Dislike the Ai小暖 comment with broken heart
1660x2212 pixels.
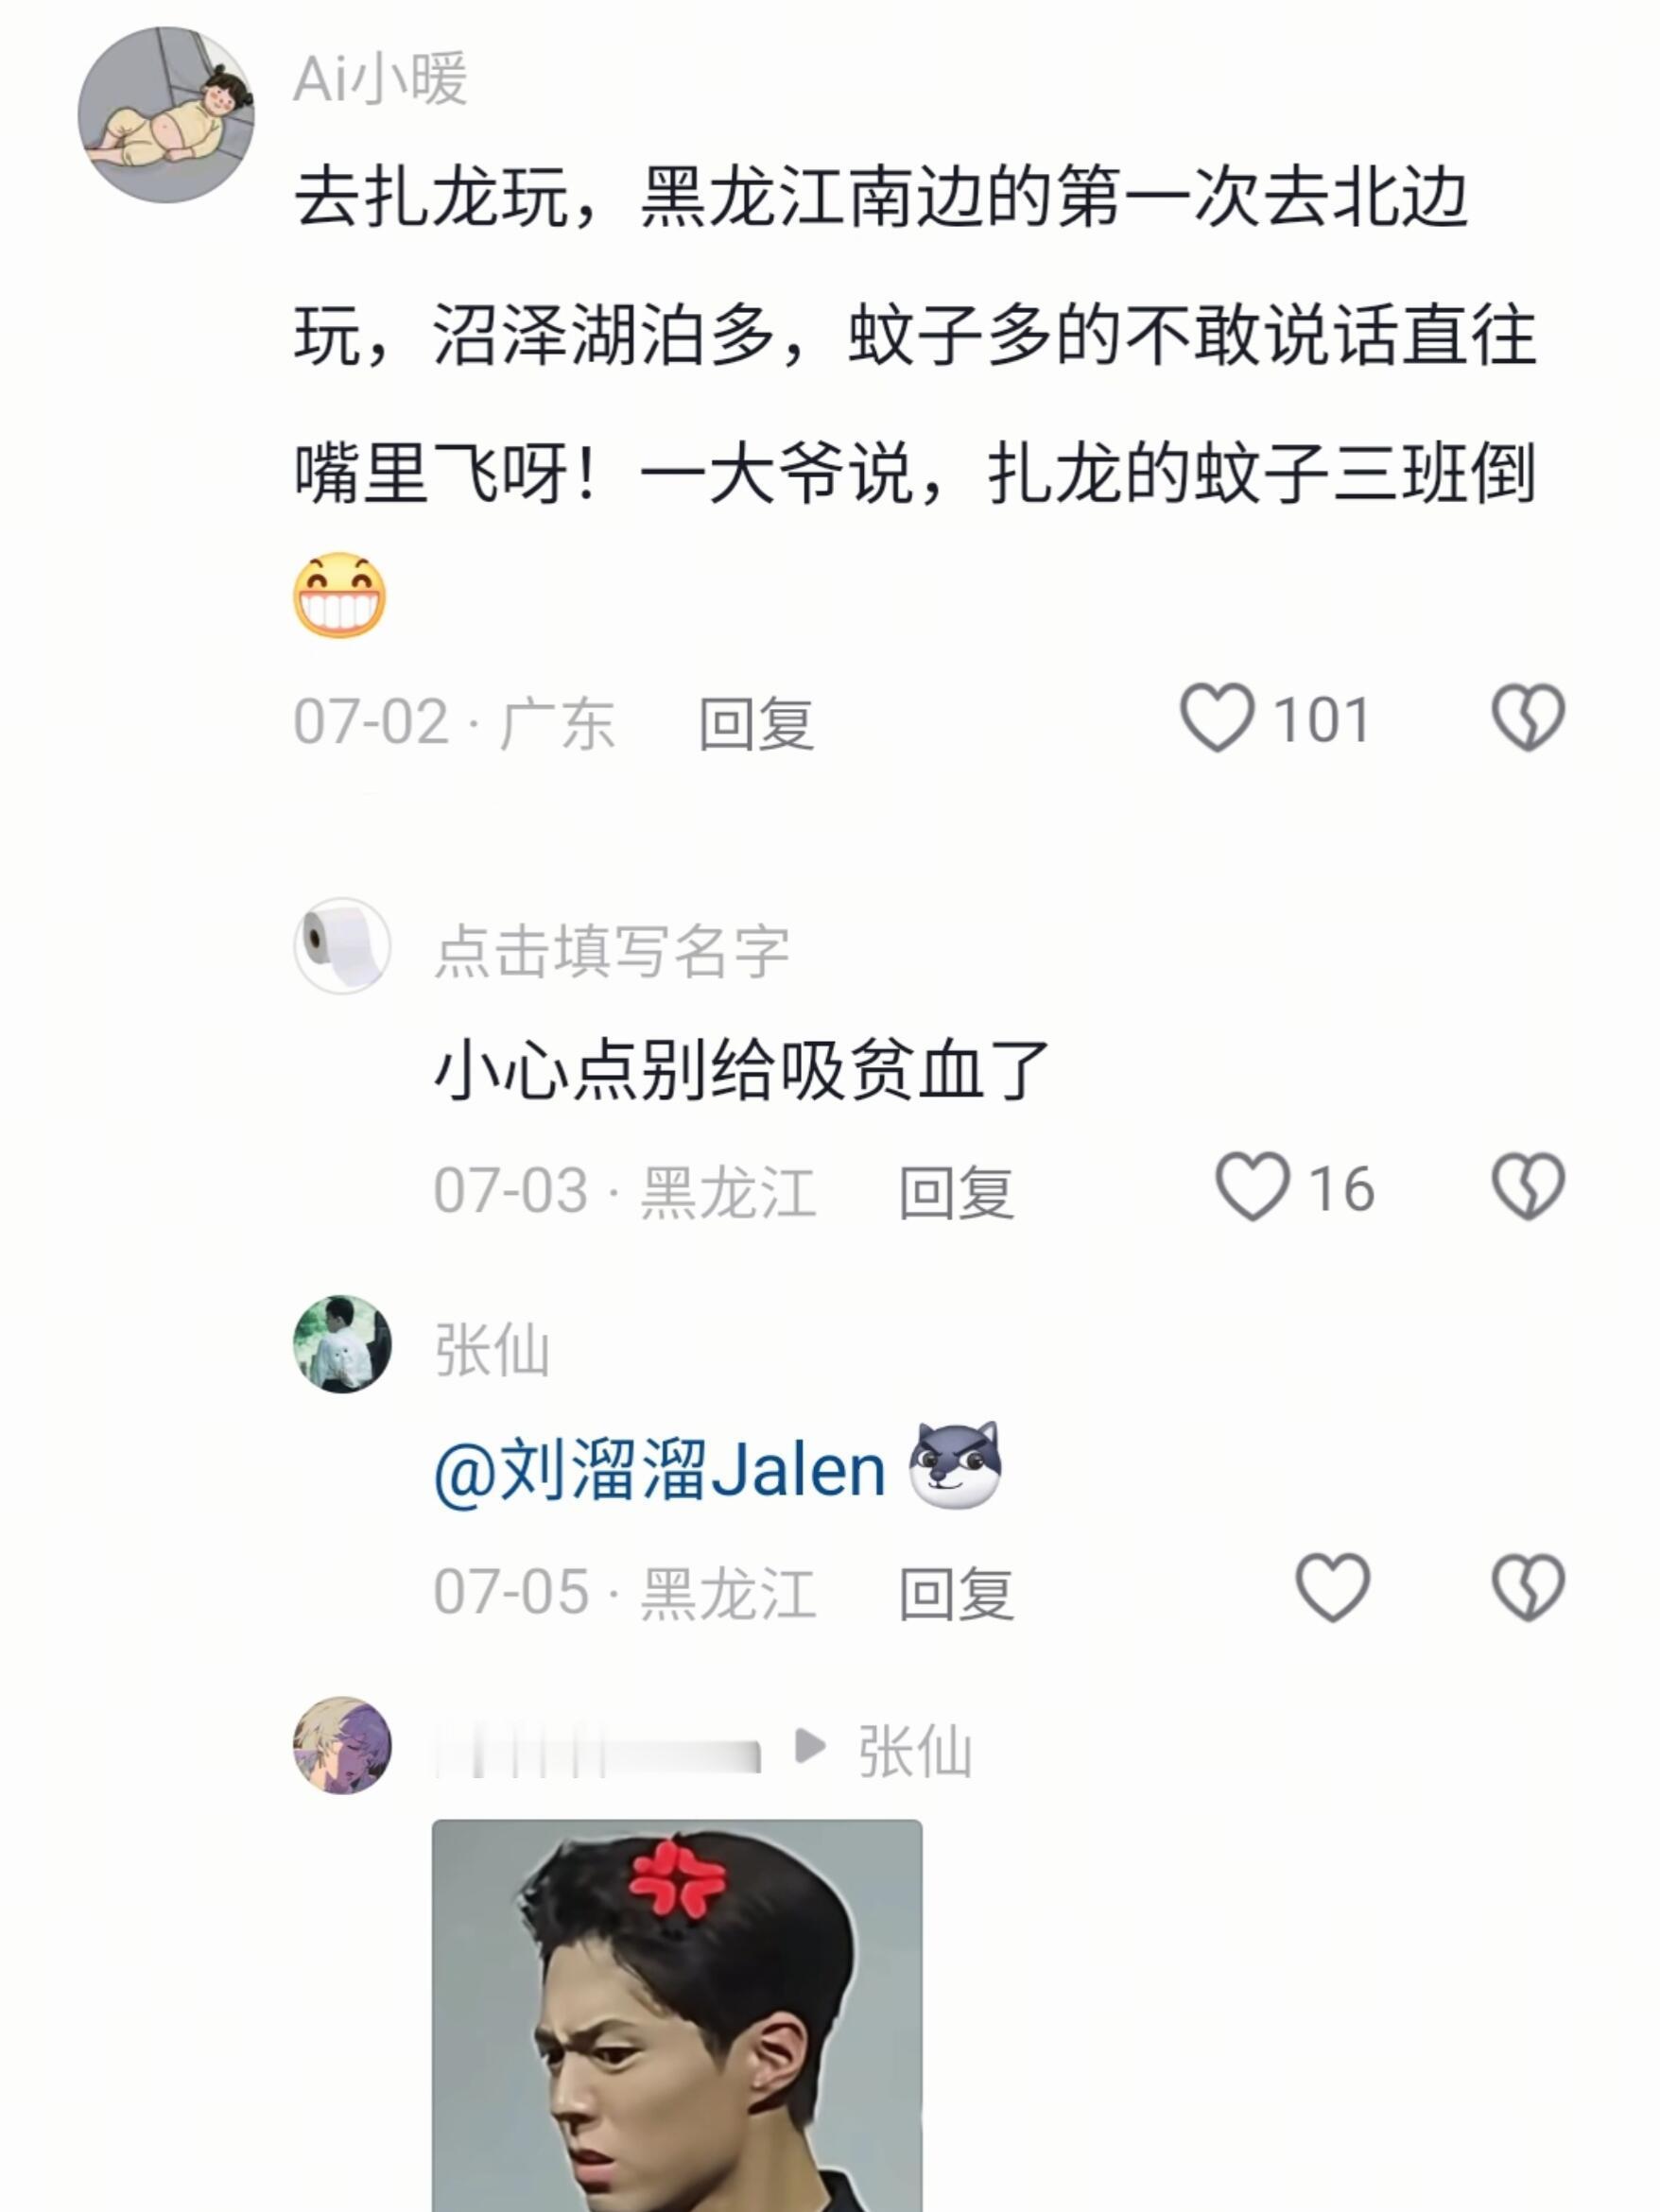coord(1528,717)
